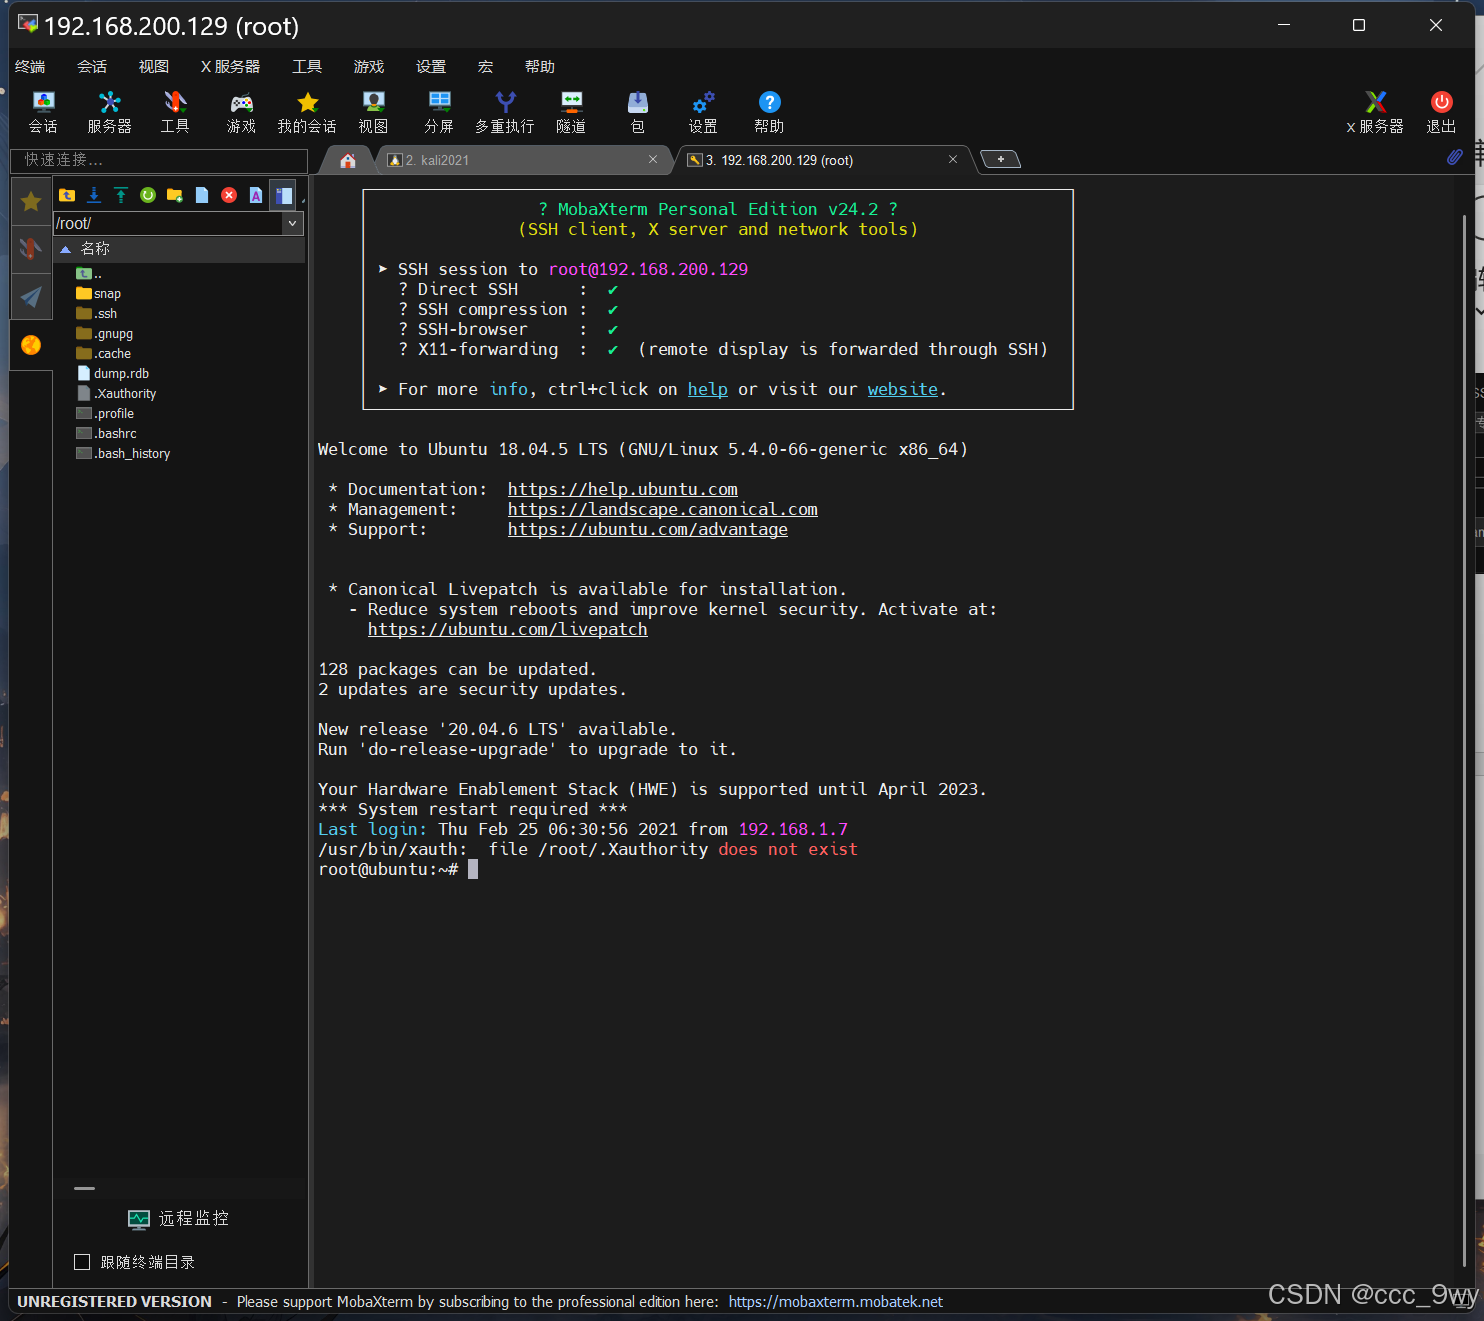
Task: Click the 隧道 (Tunneling) toolbar icon
Action: point(571,112)
